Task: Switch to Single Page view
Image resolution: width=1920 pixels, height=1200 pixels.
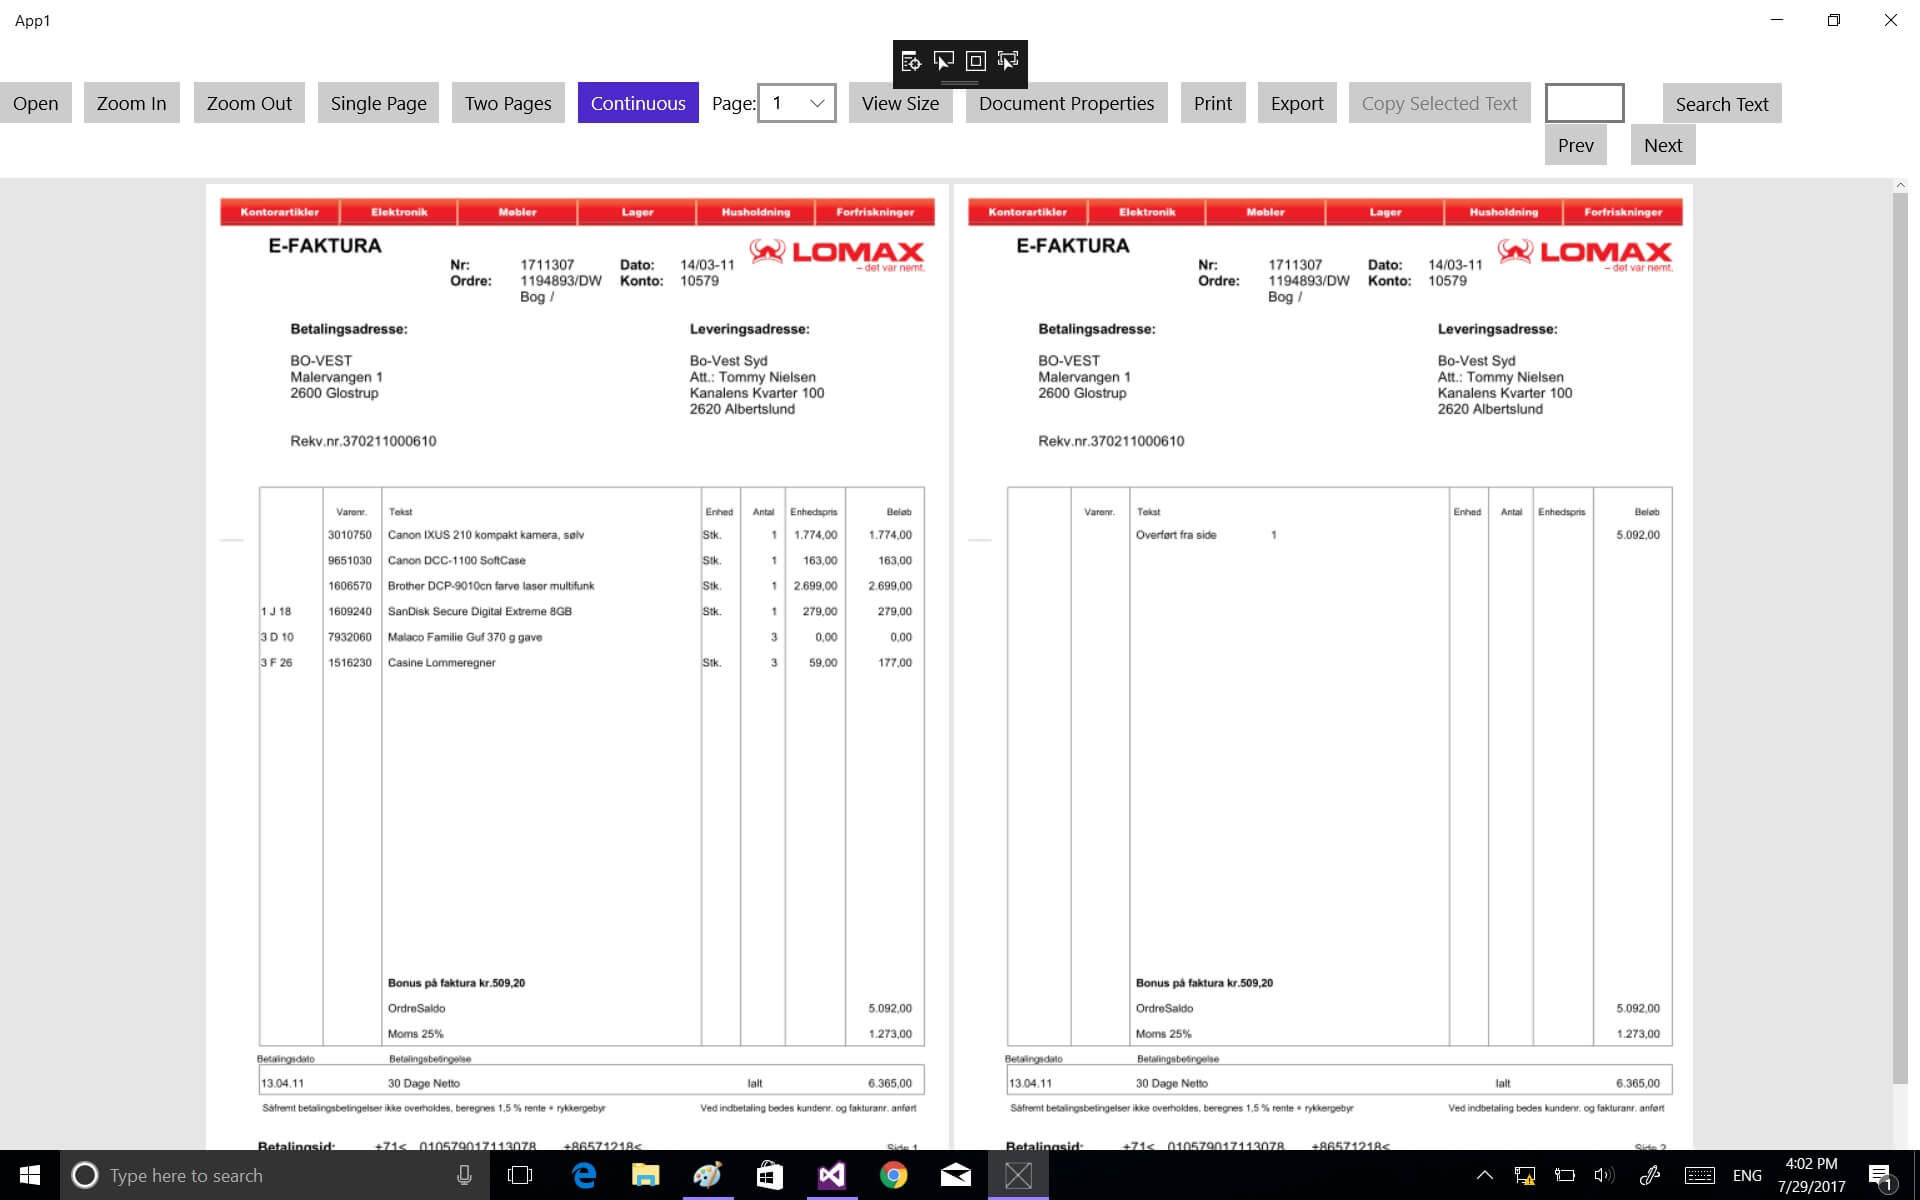Action: point(378,103)
